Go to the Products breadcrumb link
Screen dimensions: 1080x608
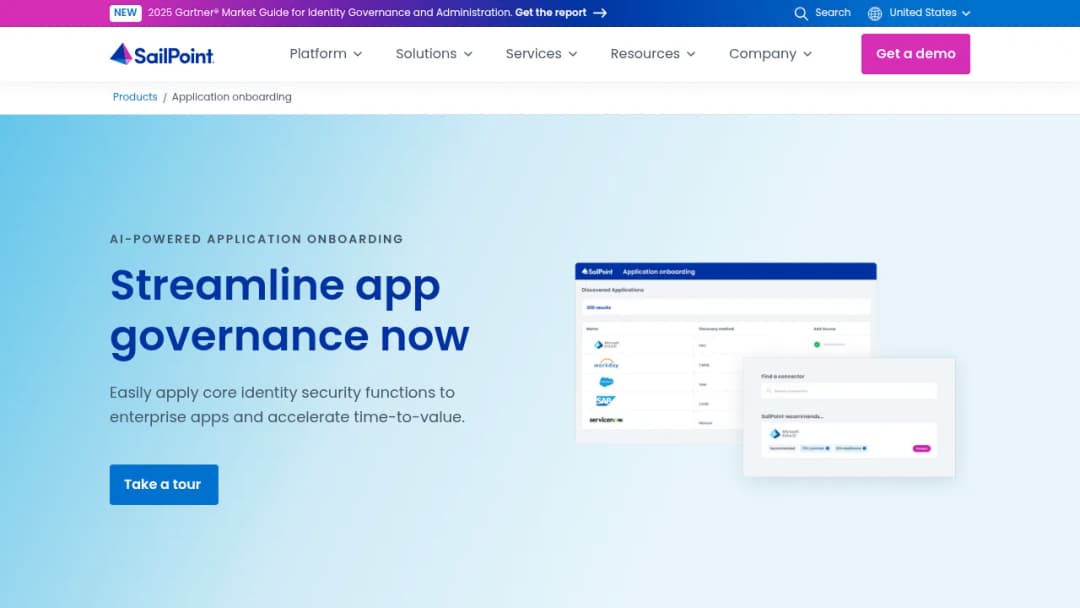(x=135, y=97)
